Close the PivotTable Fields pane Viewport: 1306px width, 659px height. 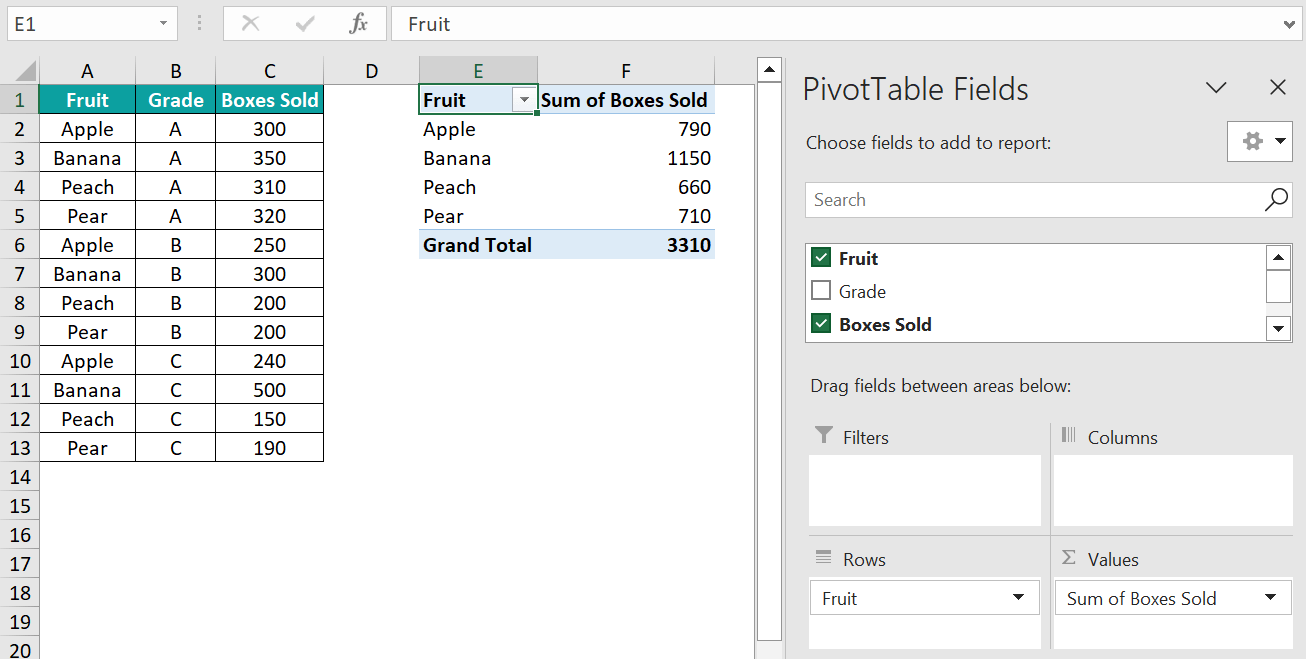1277,88
